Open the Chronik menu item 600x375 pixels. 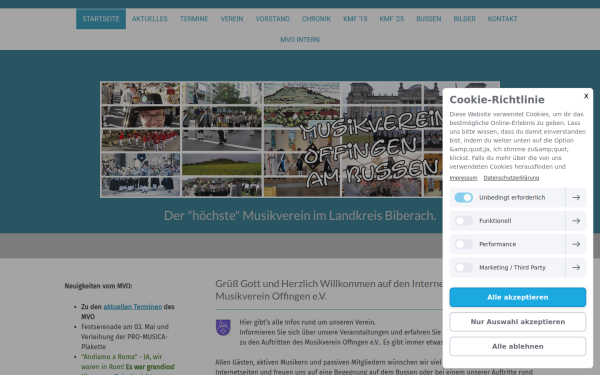(316, 19)
